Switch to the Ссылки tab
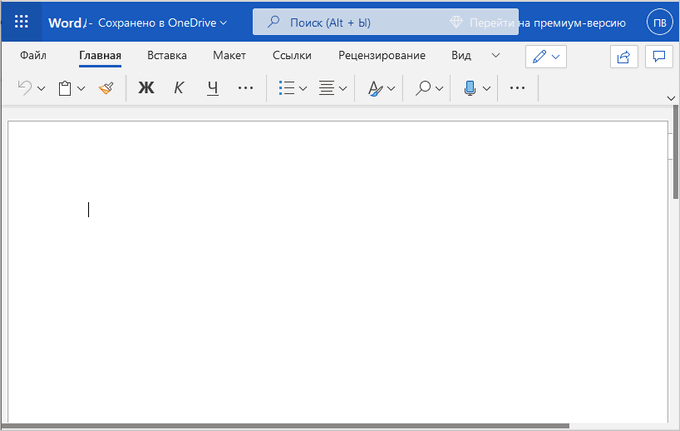 [x=292, y=56]
